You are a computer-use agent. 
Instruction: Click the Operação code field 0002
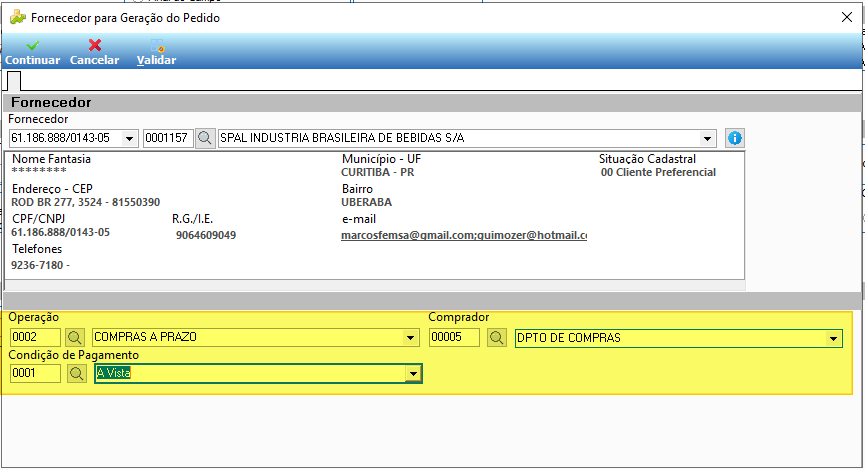[x=35, y=337]
